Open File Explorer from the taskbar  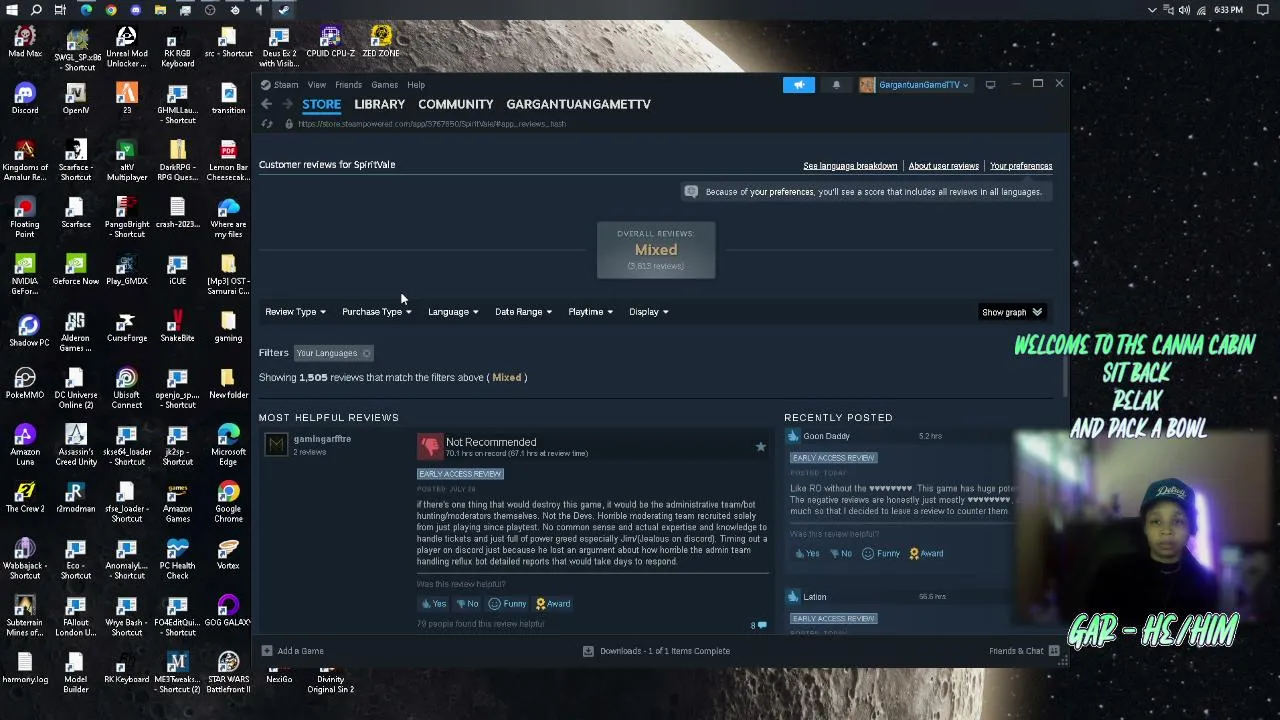tap(160, 10)
